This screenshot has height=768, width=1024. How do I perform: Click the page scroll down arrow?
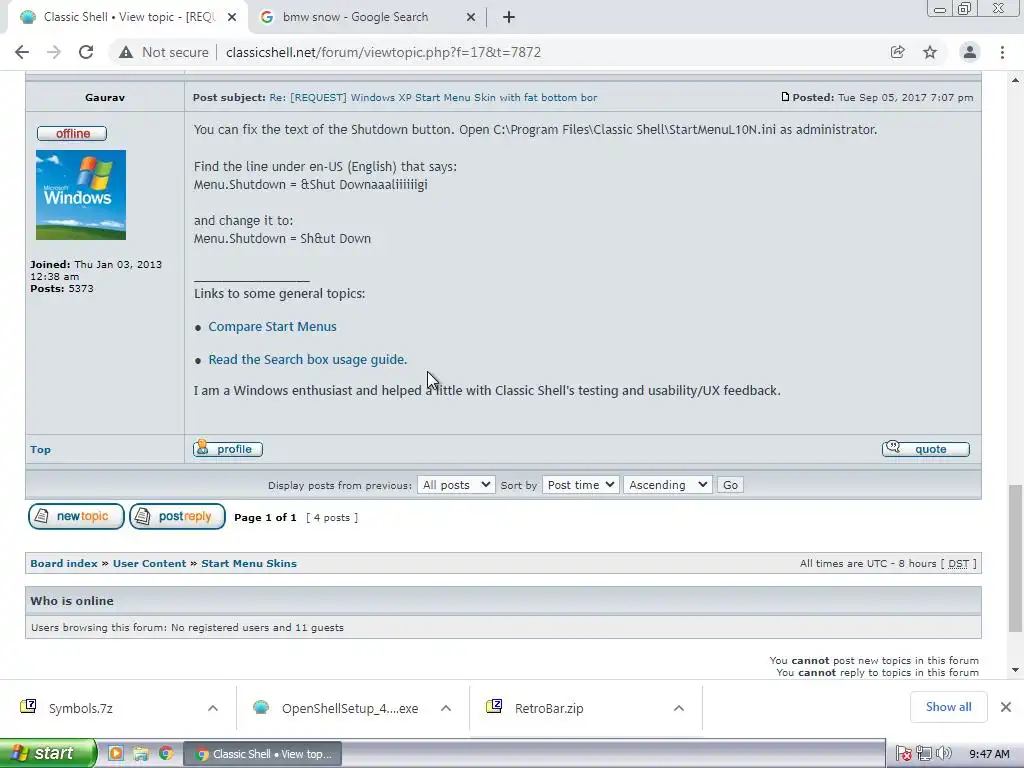[1015, 670]
